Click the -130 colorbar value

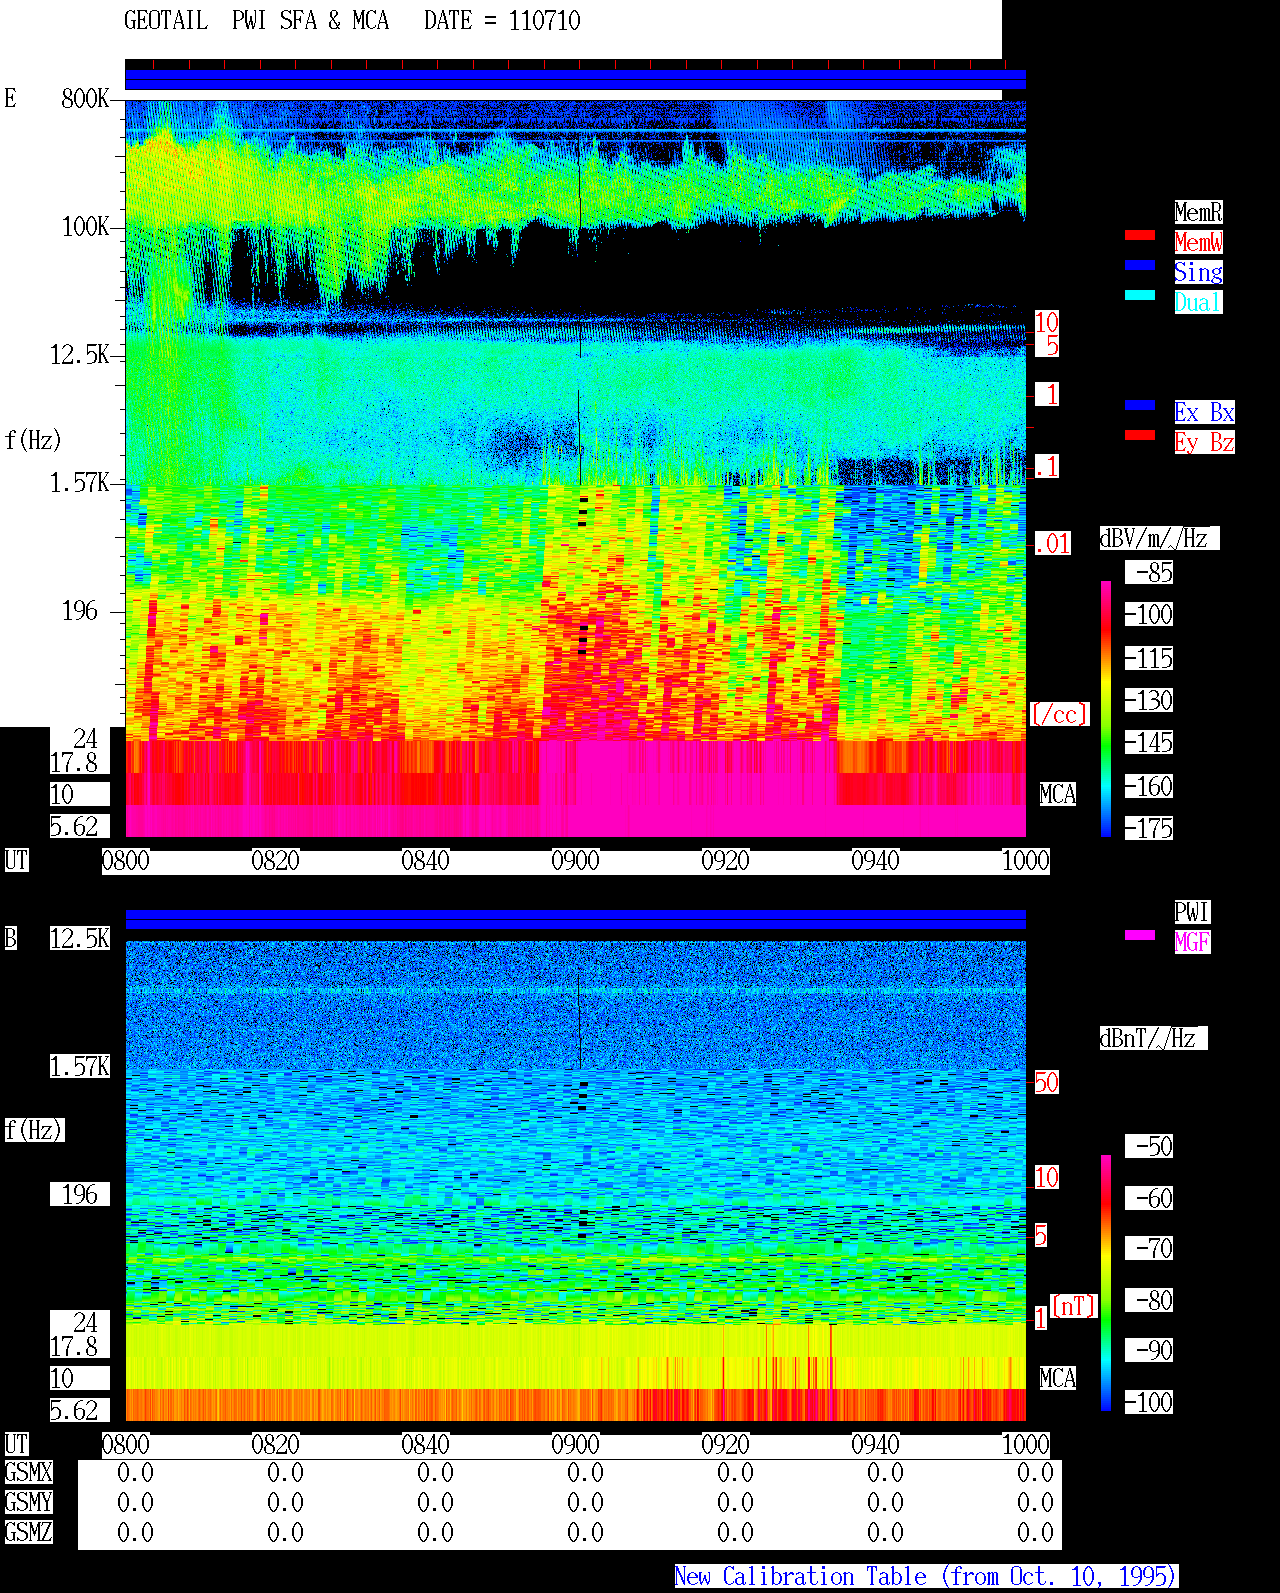pyautogui.click(x=1149, y=700)
